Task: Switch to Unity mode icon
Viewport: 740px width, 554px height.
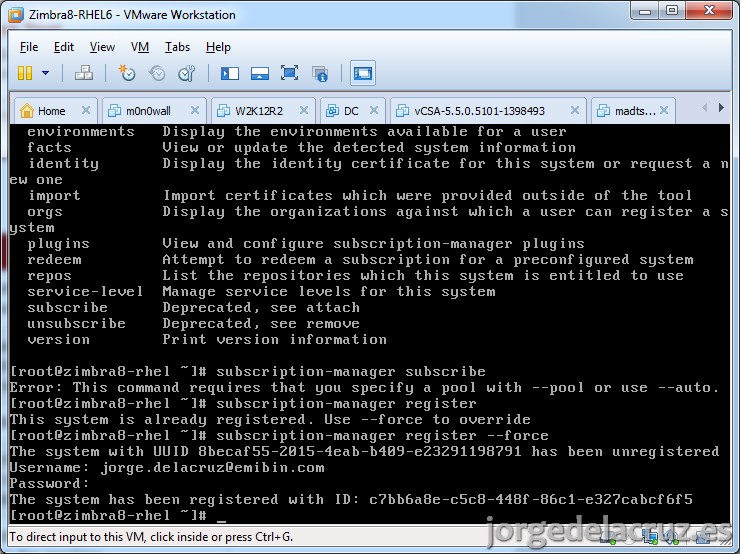Action: point(320,73)
